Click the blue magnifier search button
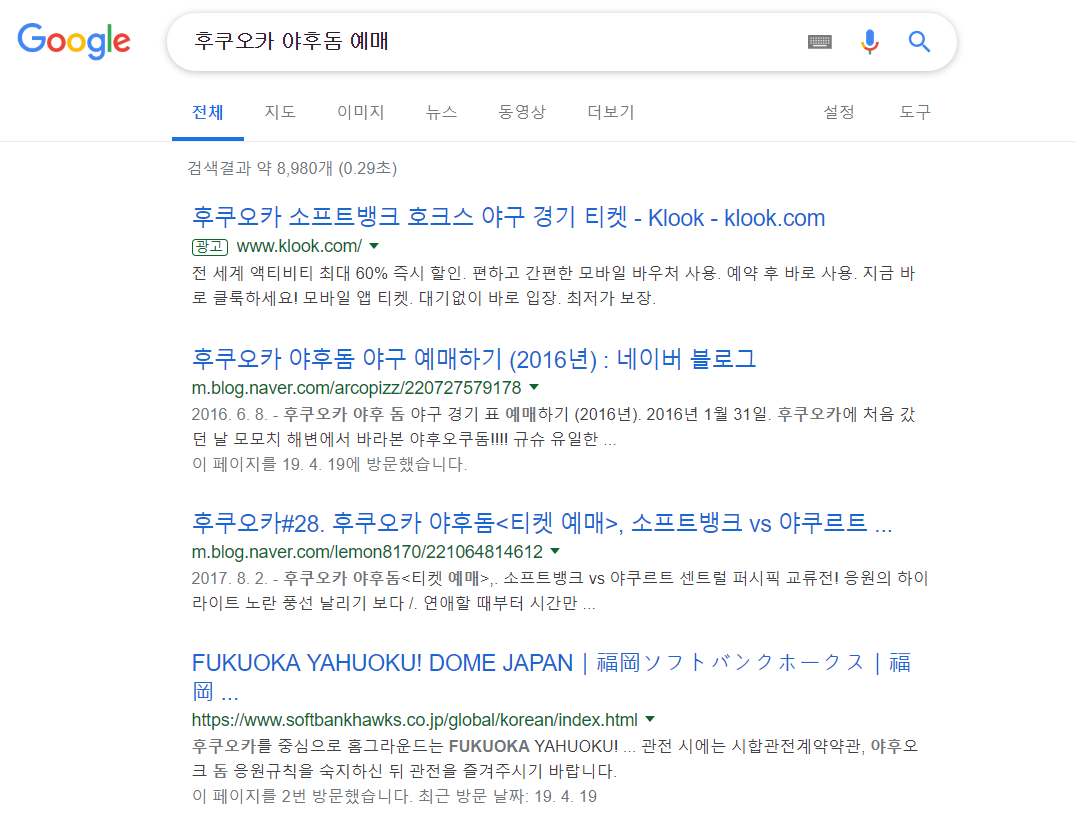Viewport: 1076px width, 820px height. pyautogui.click(x=919, y=42)
